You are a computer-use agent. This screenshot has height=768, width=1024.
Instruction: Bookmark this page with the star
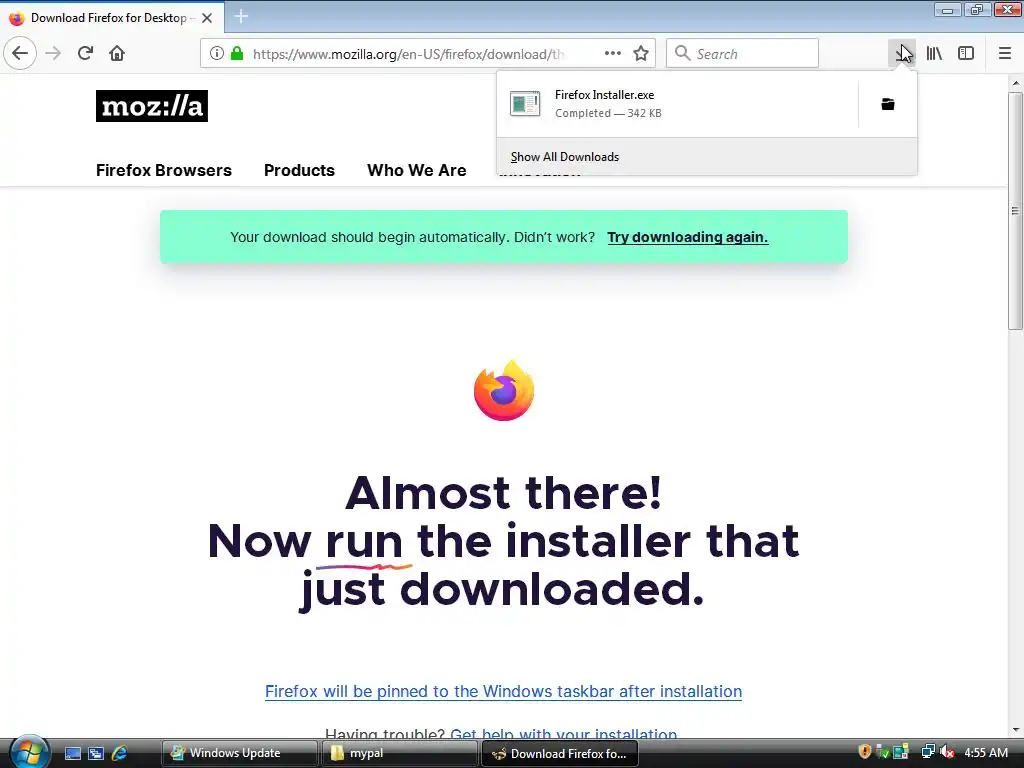pos(641,53)
